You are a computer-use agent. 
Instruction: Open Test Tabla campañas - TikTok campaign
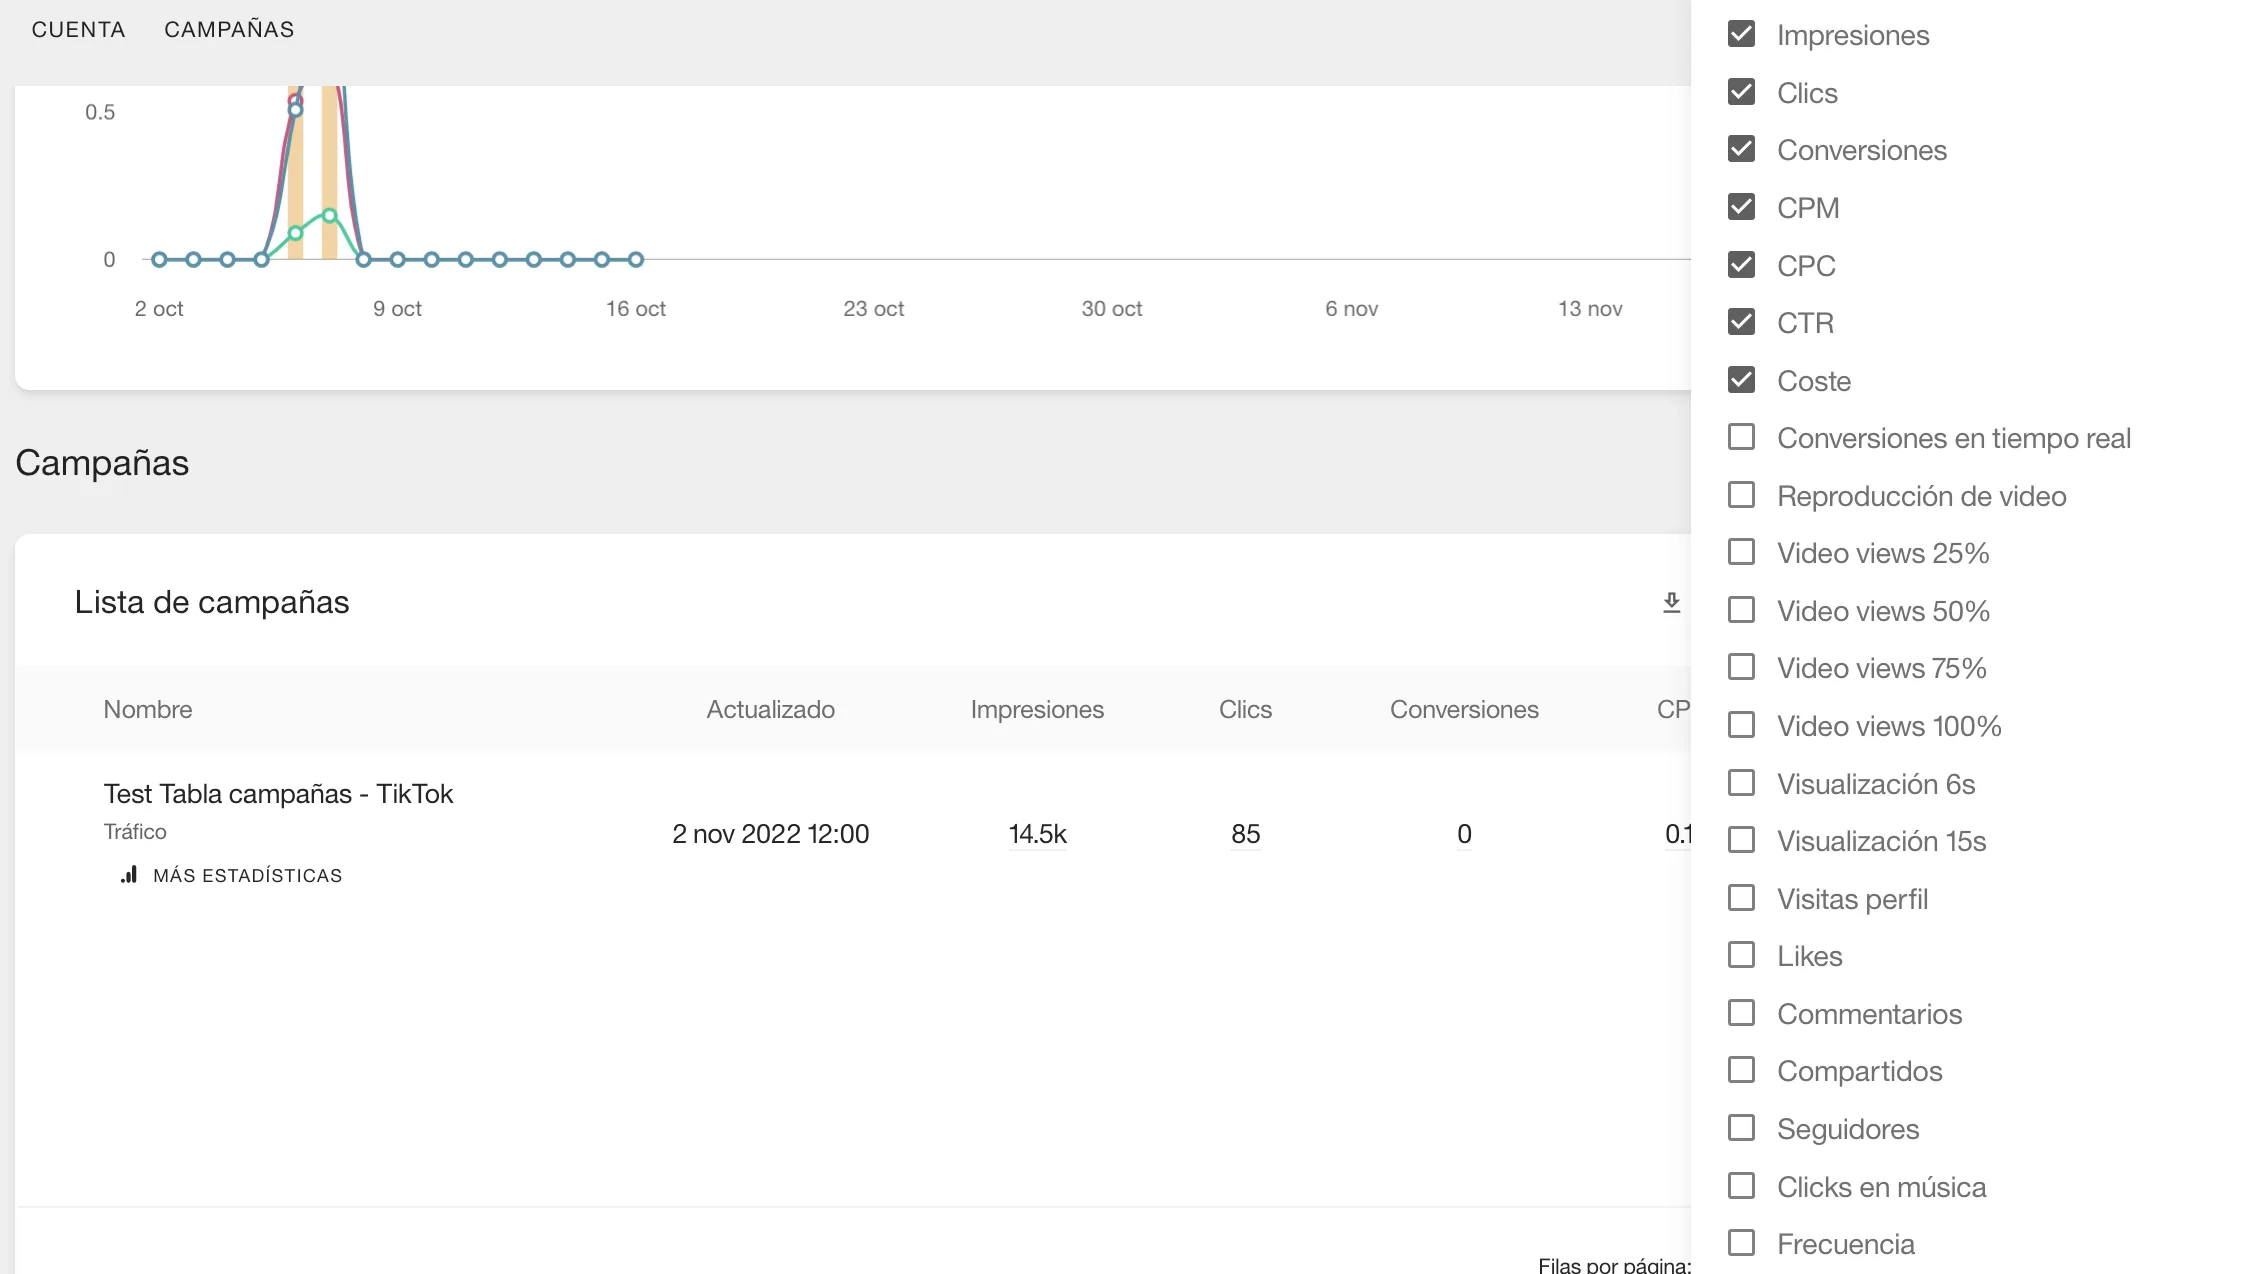pyautogui.click(x=278, y=793)
